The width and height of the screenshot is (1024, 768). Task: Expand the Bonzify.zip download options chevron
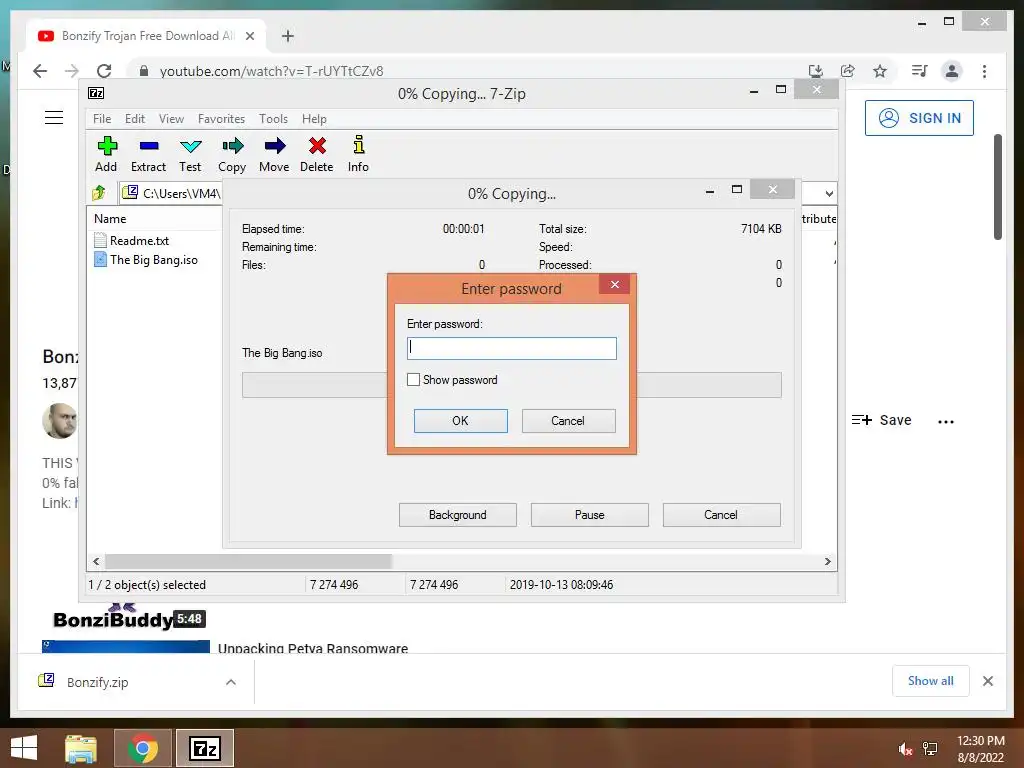(x=231, y=682)
